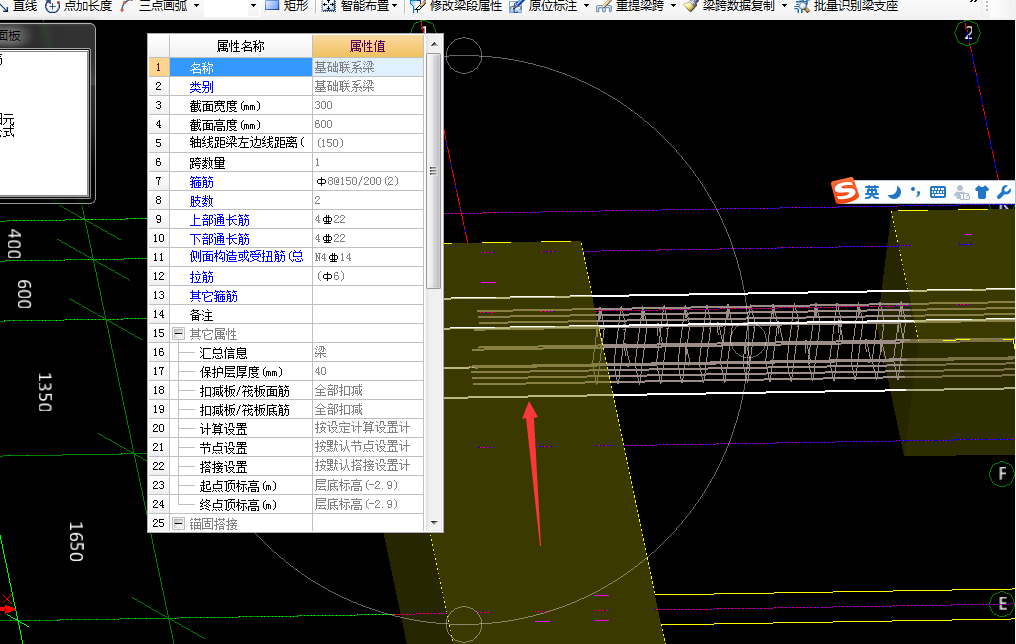The width and height of the screenshot is (1016, 644).
Task: Click axis bubble 2 in the drawing
Action: point(968,33)
